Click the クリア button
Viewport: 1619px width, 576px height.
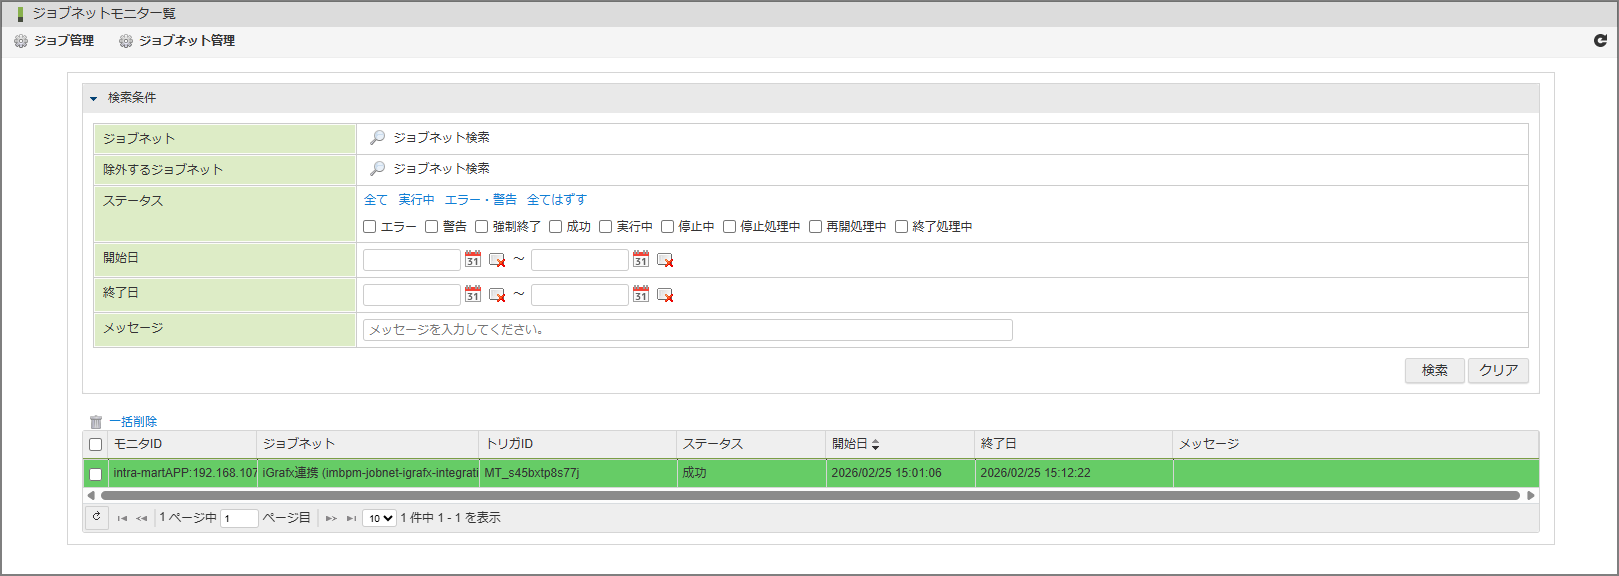point(1498,370)
